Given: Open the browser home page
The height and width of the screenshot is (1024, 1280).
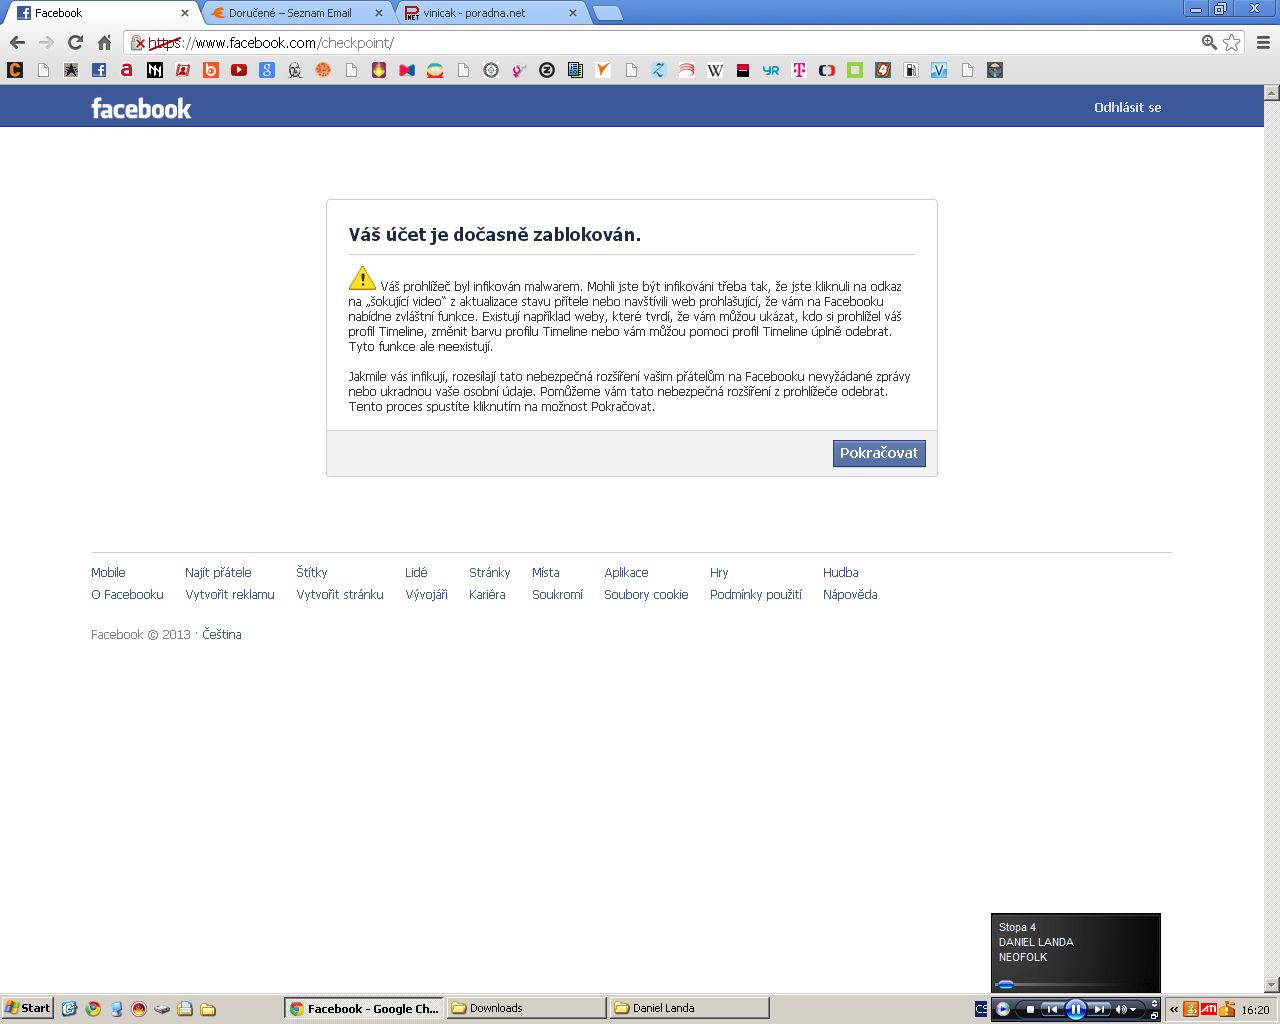Looking at the screenshot, I should [x=104, y=42].
